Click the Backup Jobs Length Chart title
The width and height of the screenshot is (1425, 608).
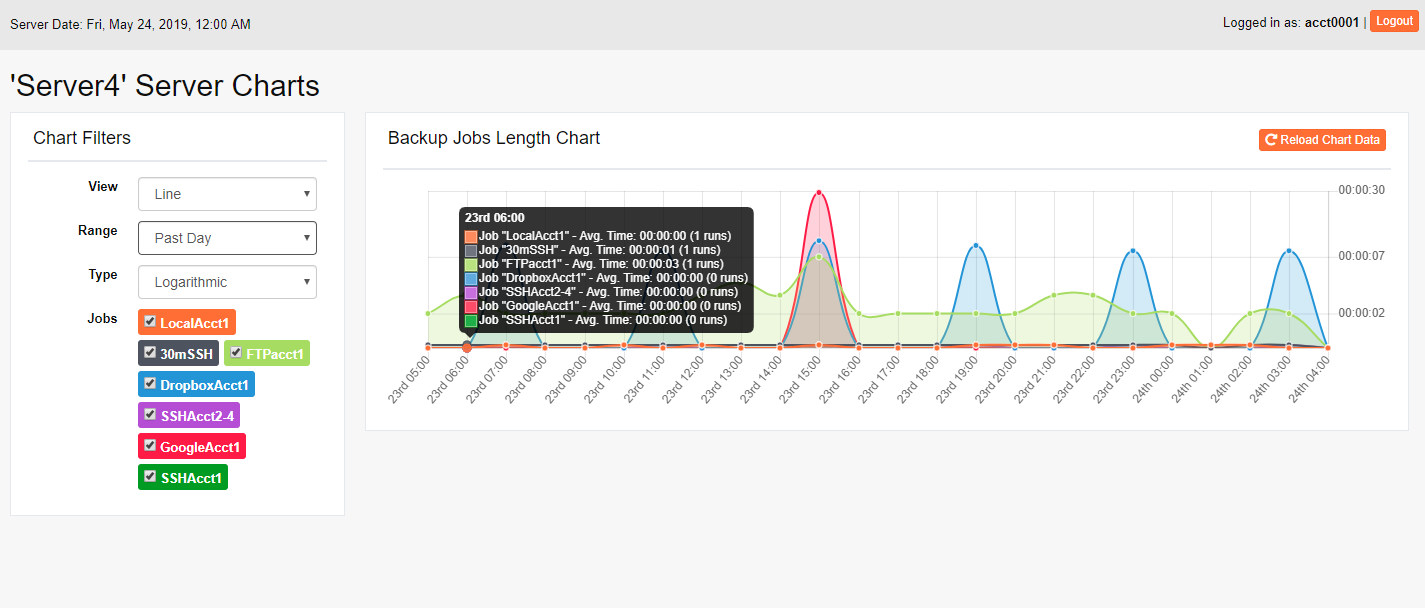click(x=494, y=138)
